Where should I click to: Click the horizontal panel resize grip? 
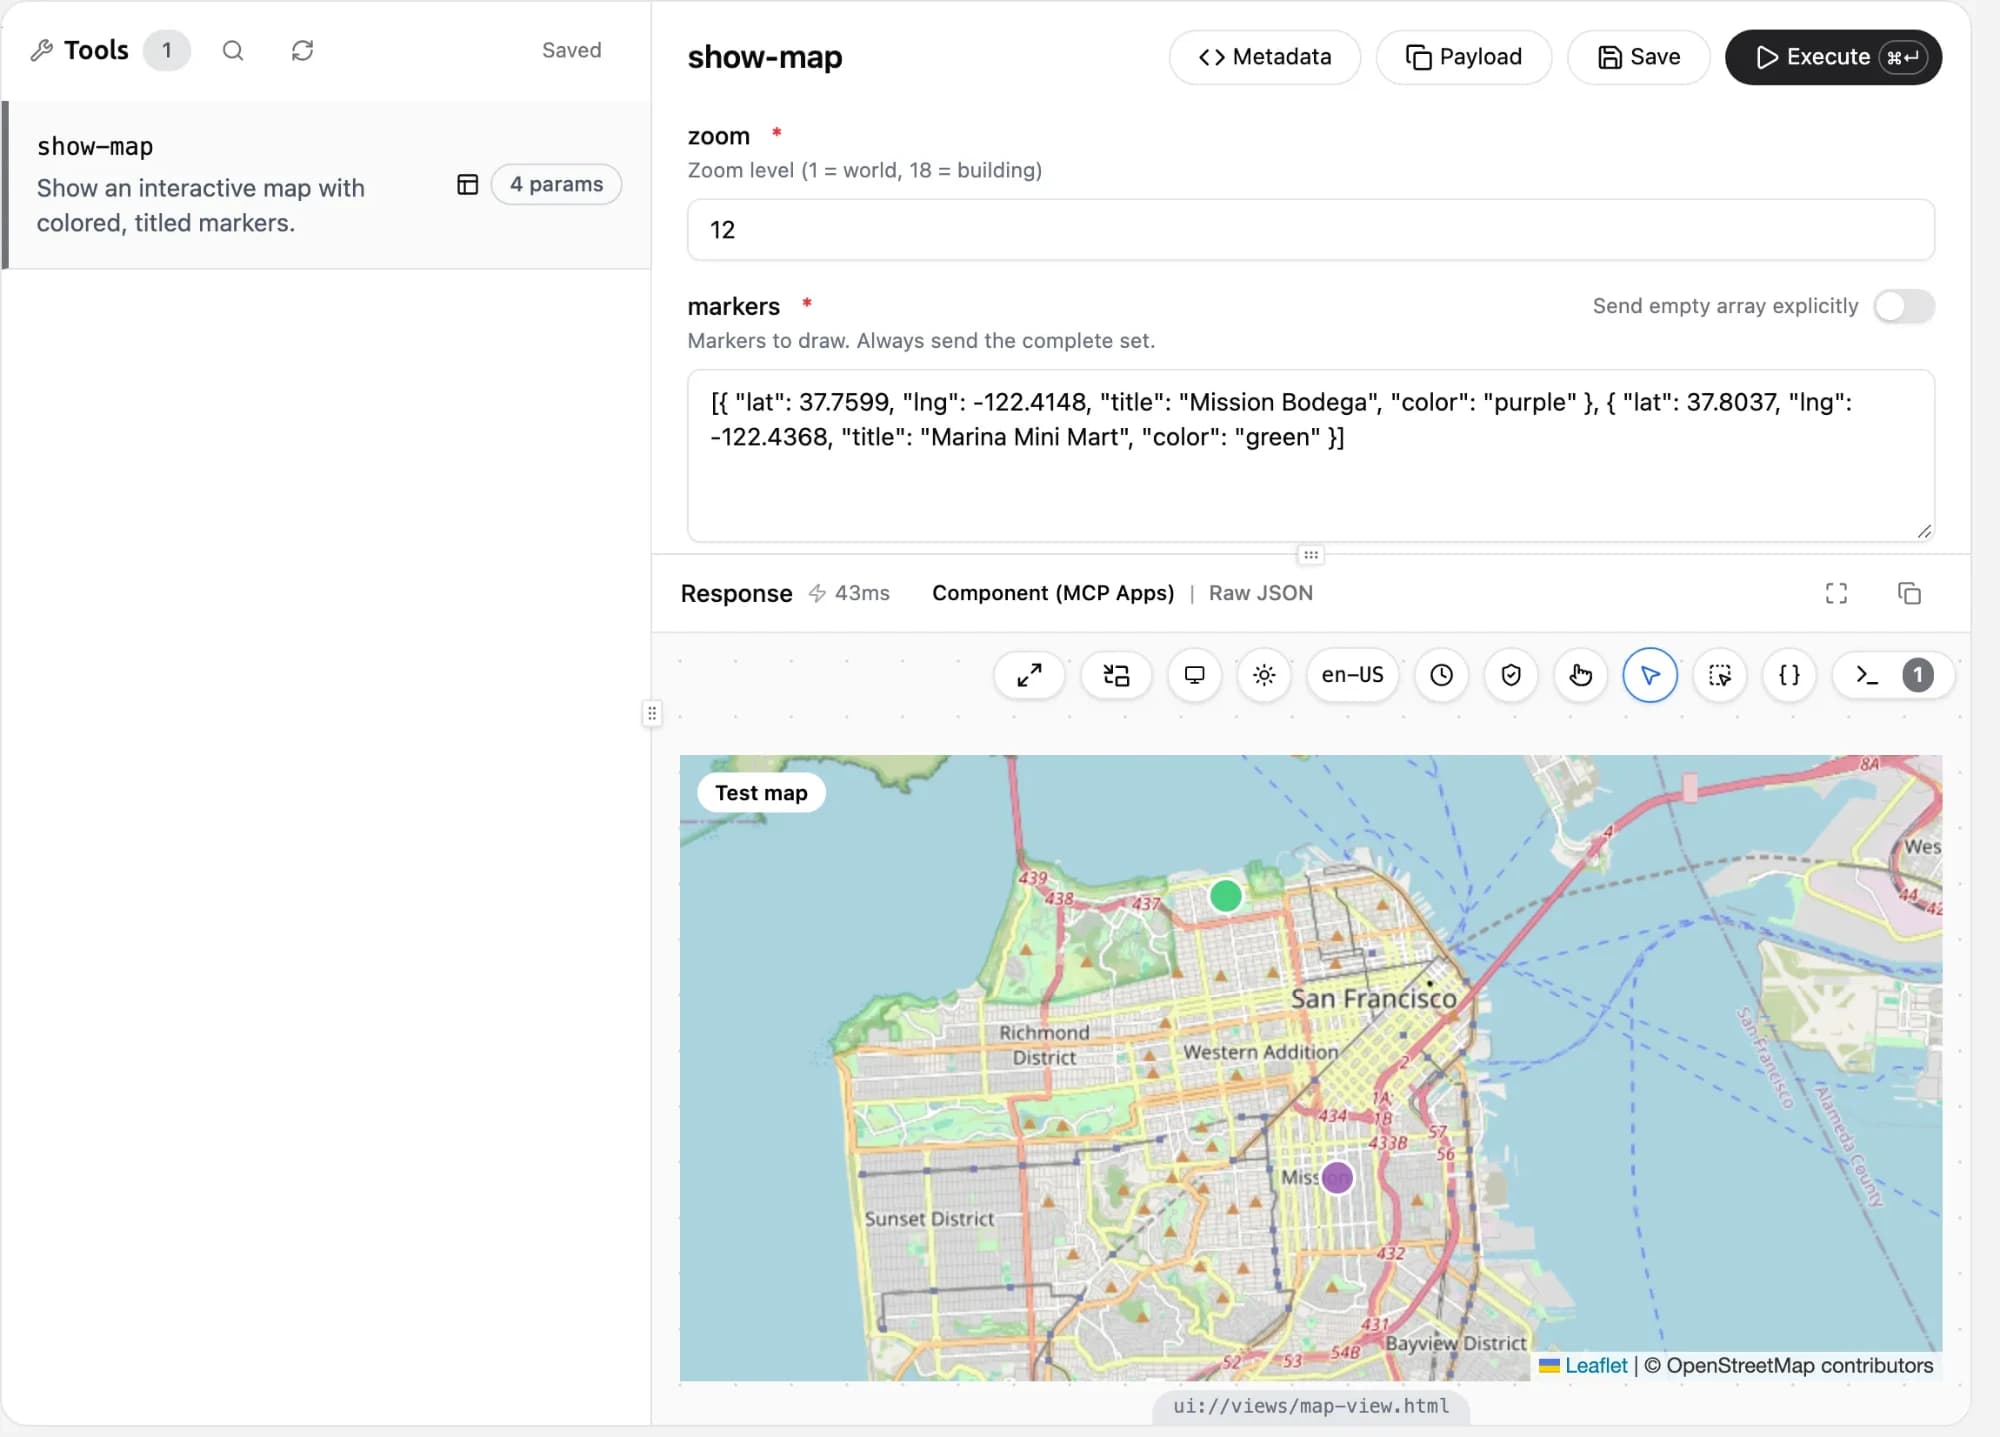pos(1310,554)
